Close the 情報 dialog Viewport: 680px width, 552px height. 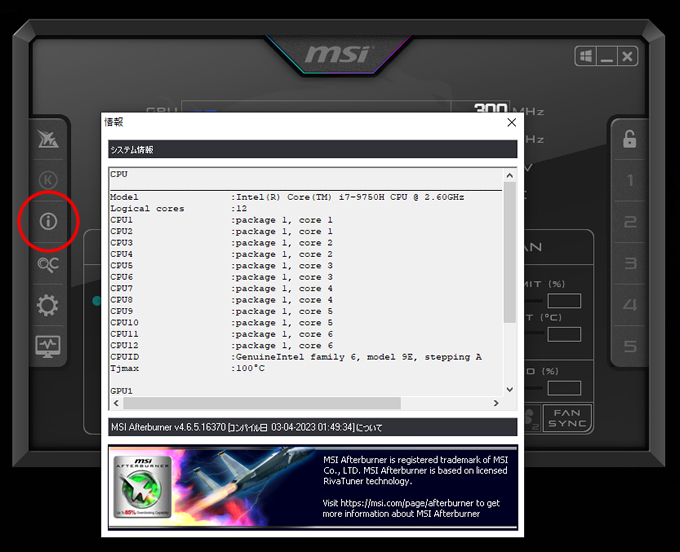512,123
